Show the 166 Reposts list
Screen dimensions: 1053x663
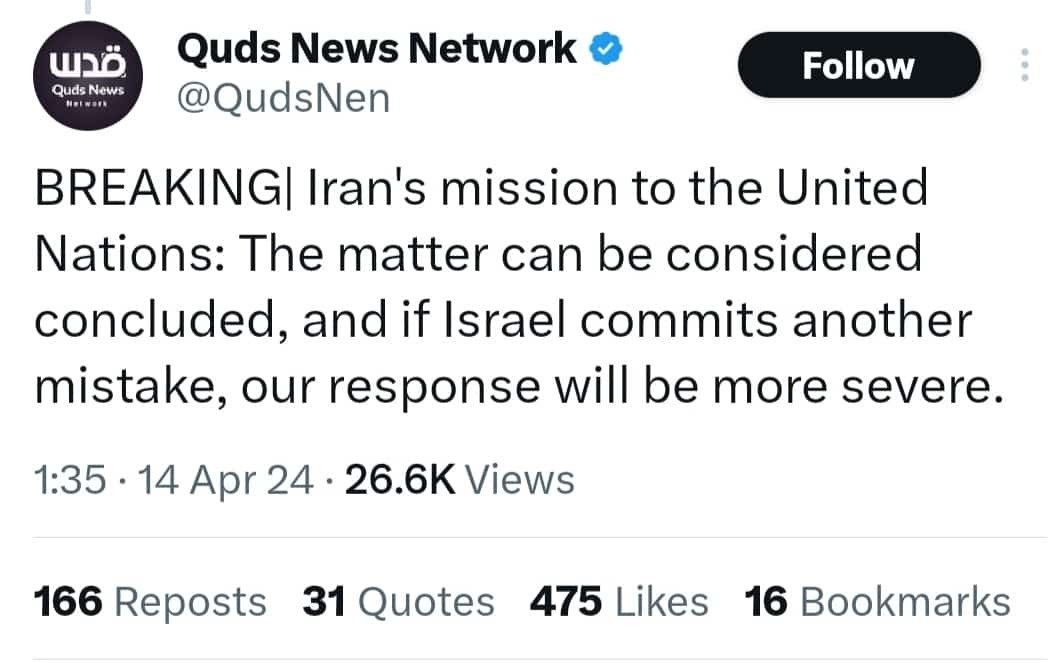[150, 602]
